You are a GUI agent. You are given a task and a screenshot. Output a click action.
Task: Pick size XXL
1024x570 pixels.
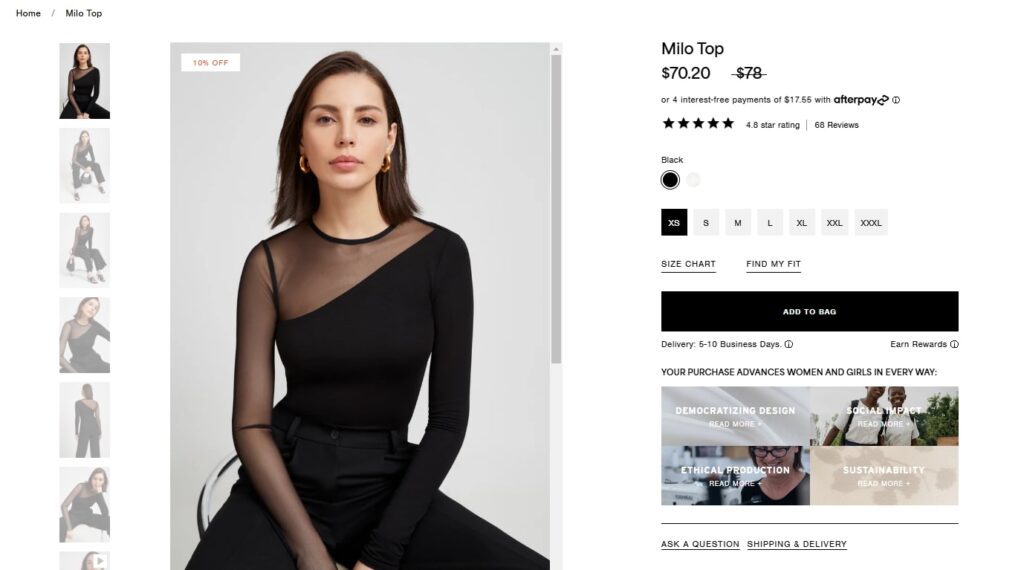pos(835,223)
